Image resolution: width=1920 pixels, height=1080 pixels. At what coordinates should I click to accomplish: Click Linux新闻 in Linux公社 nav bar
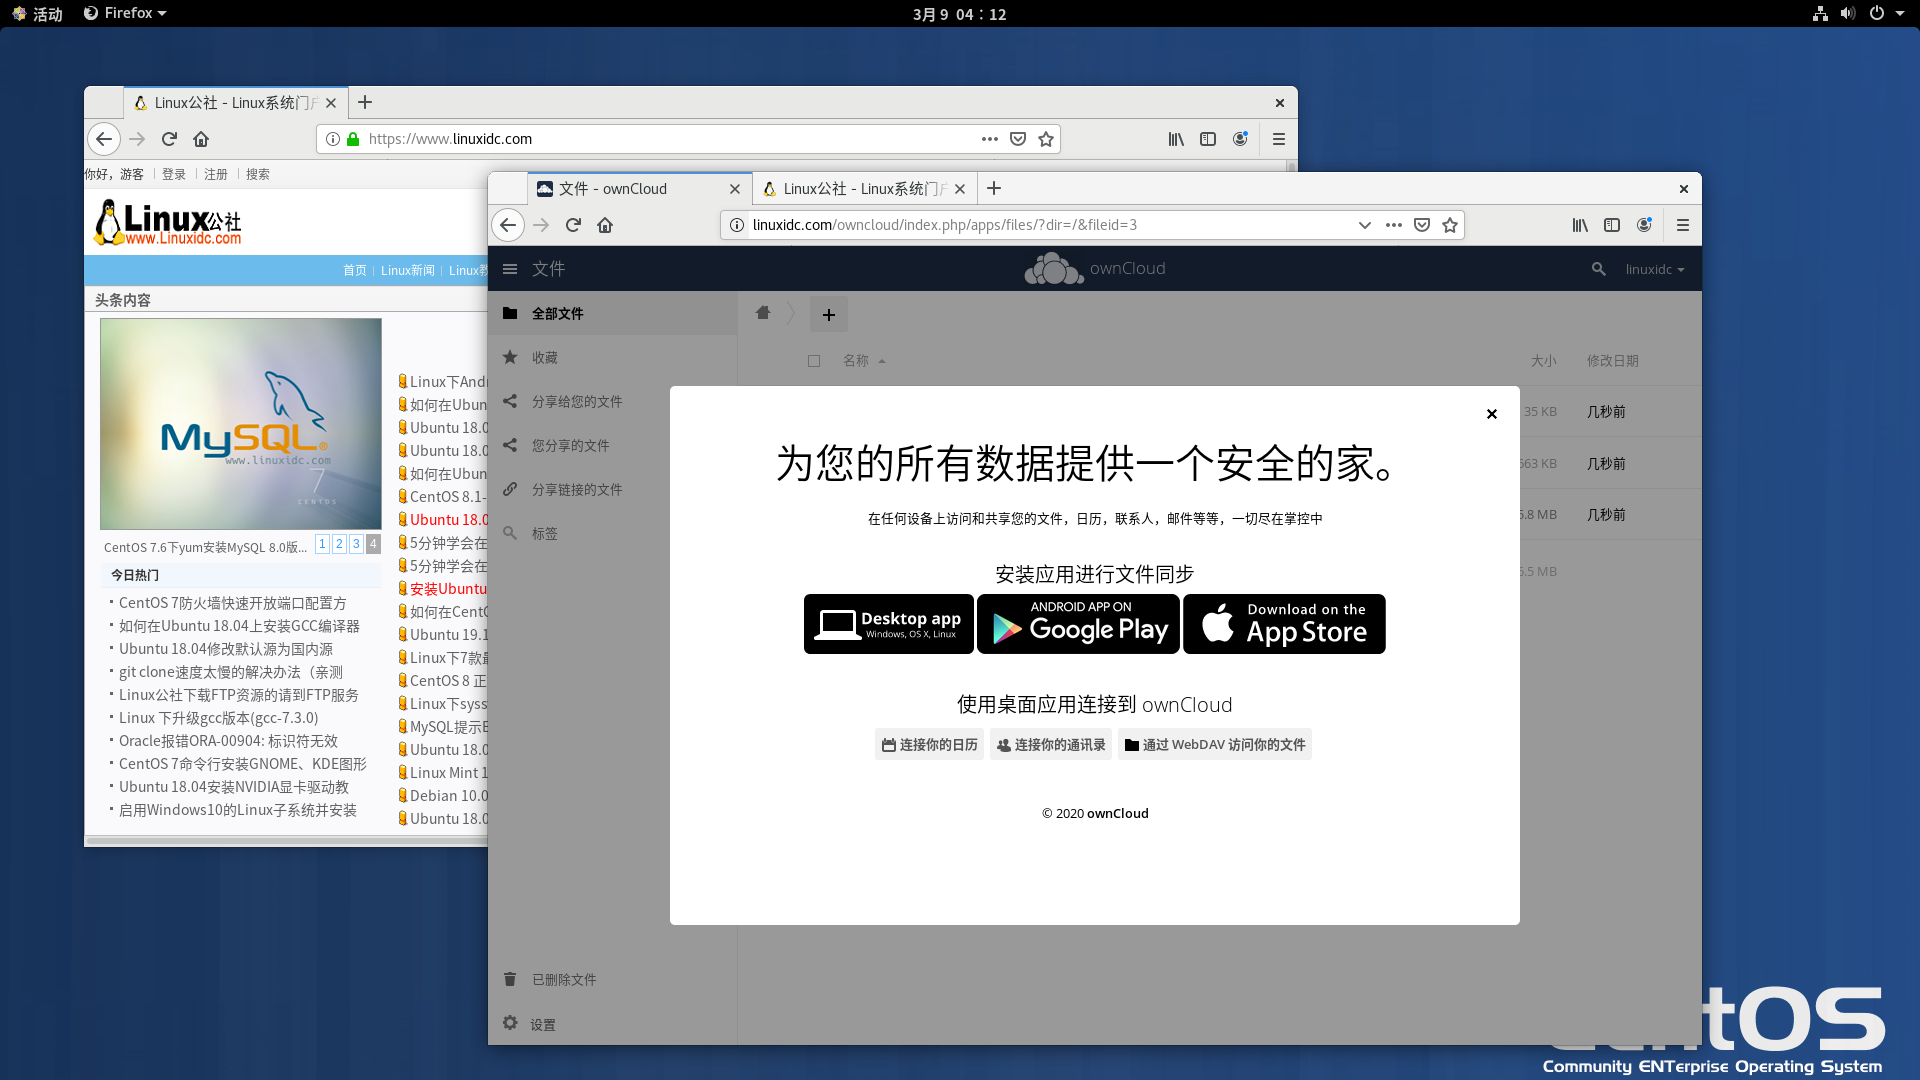pyautogui.click(x=408, y=271)
